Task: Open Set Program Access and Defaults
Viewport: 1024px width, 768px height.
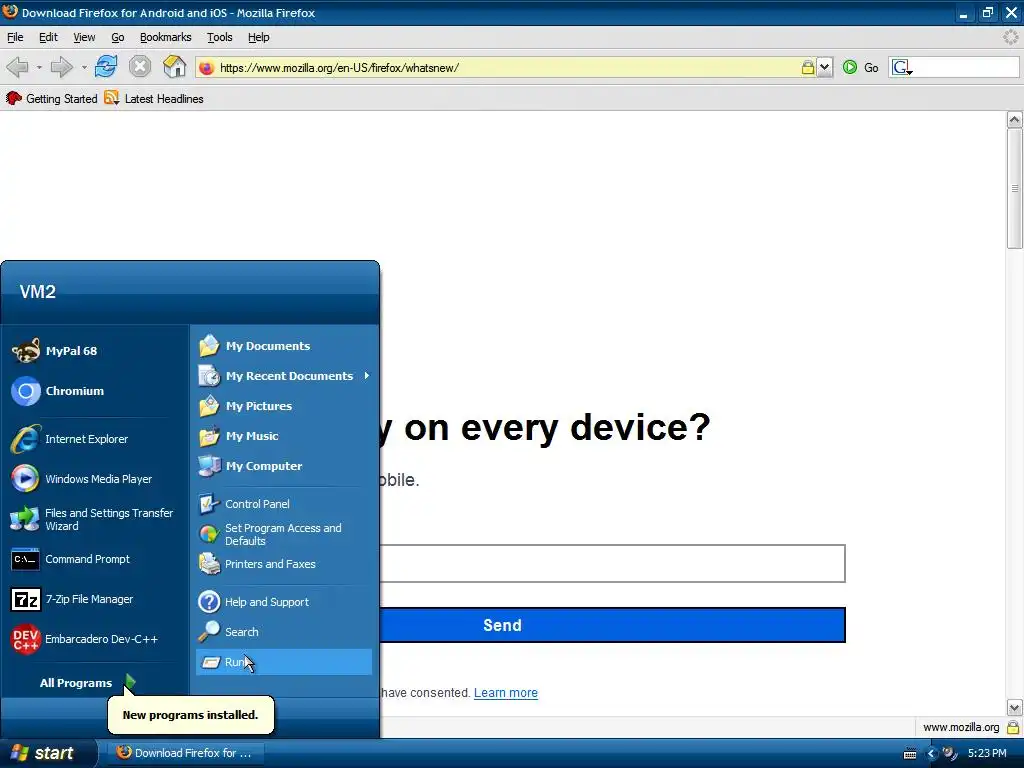Action: (x=283, y=534)
